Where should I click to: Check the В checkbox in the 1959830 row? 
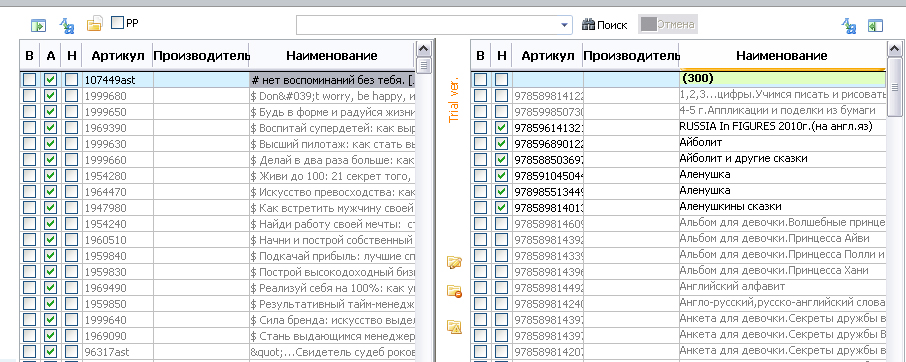click(x=29, y=271)
